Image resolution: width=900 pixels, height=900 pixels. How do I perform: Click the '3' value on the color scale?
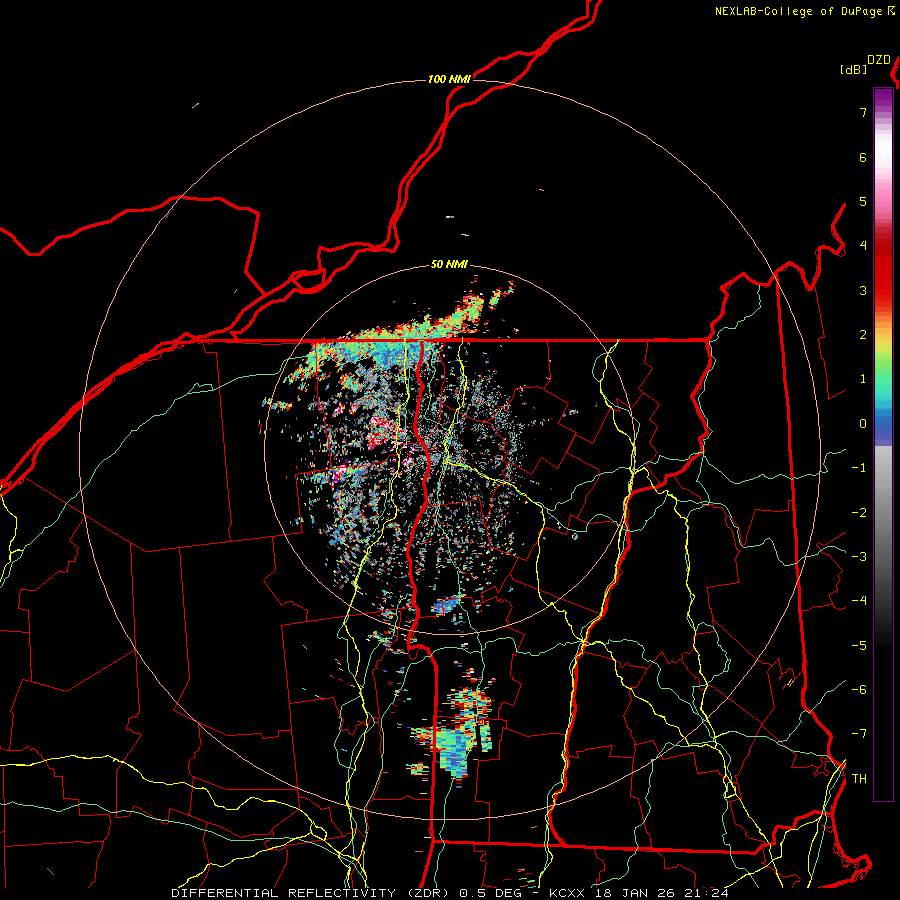click(863, 290)
